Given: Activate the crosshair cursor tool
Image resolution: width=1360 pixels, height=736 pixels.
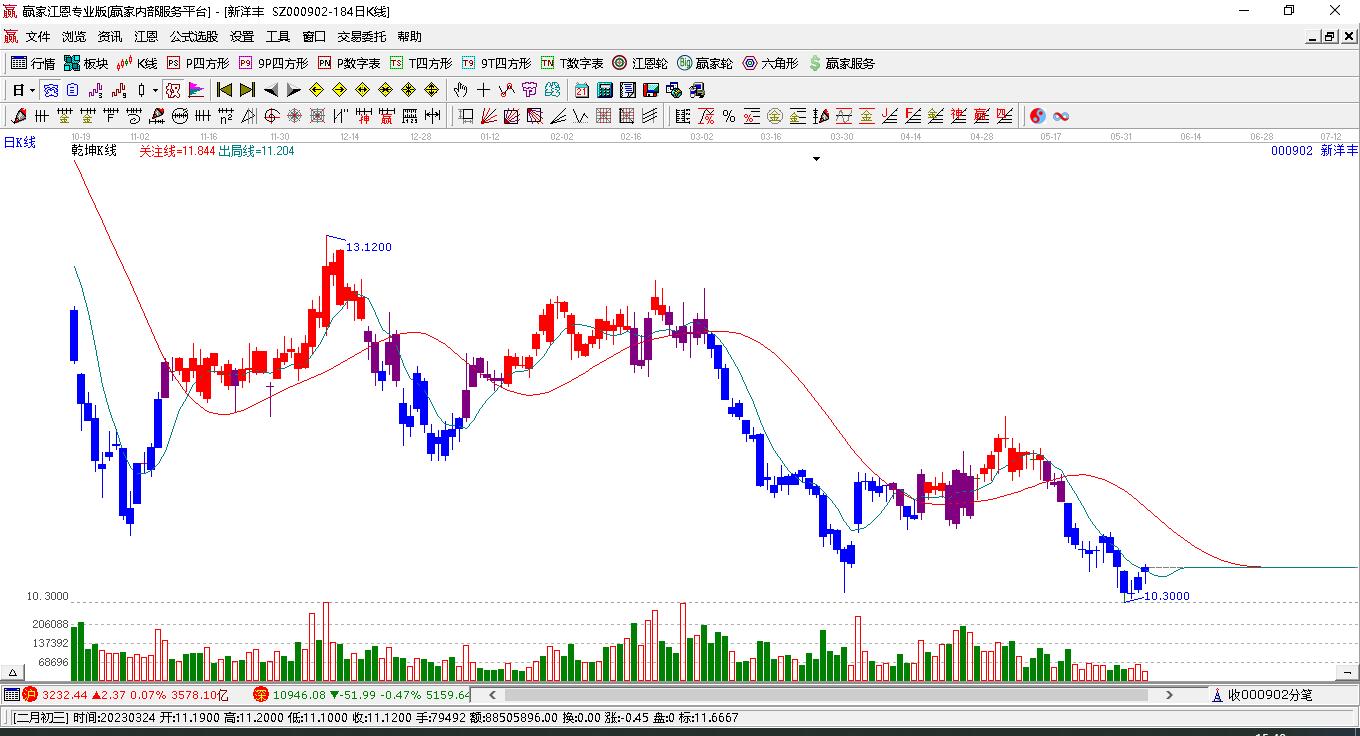Looking at the screenshot, I should coord(484,90).
